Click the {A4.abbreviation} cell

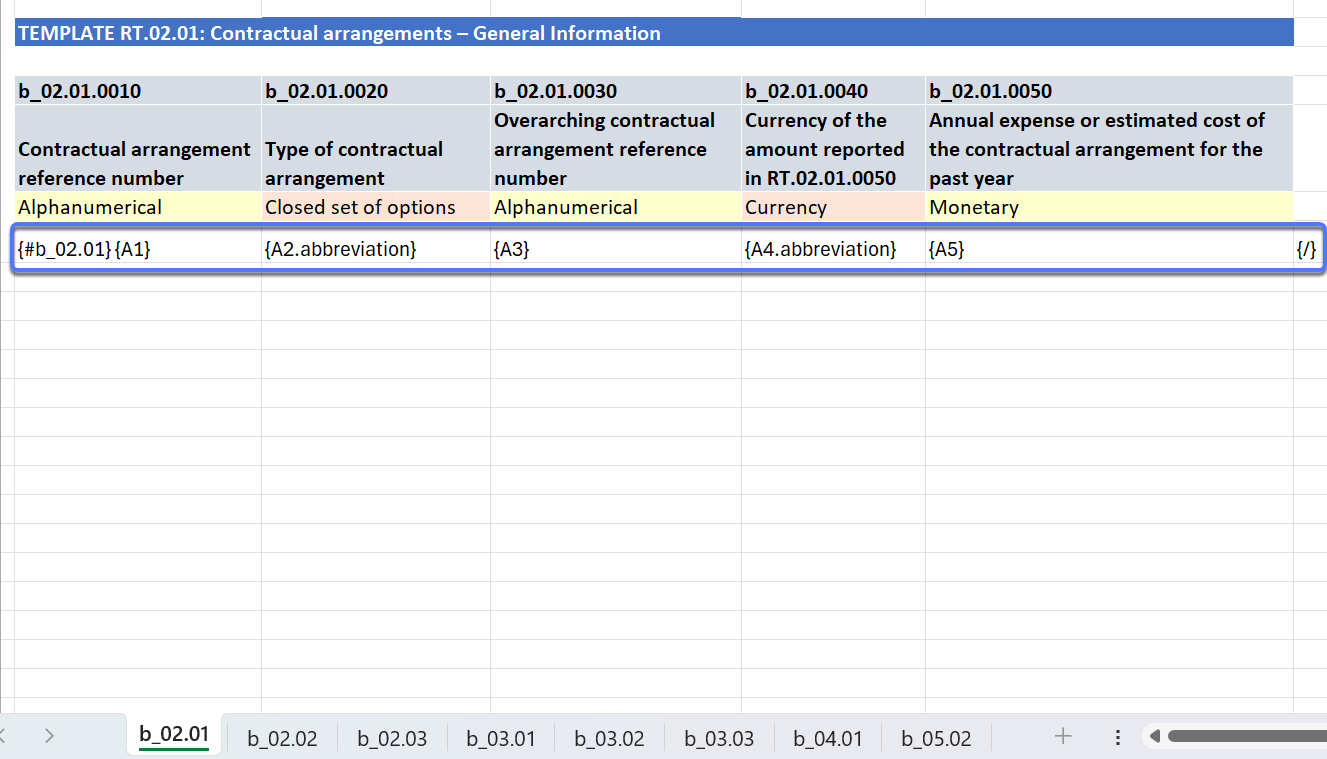[820, 249]
